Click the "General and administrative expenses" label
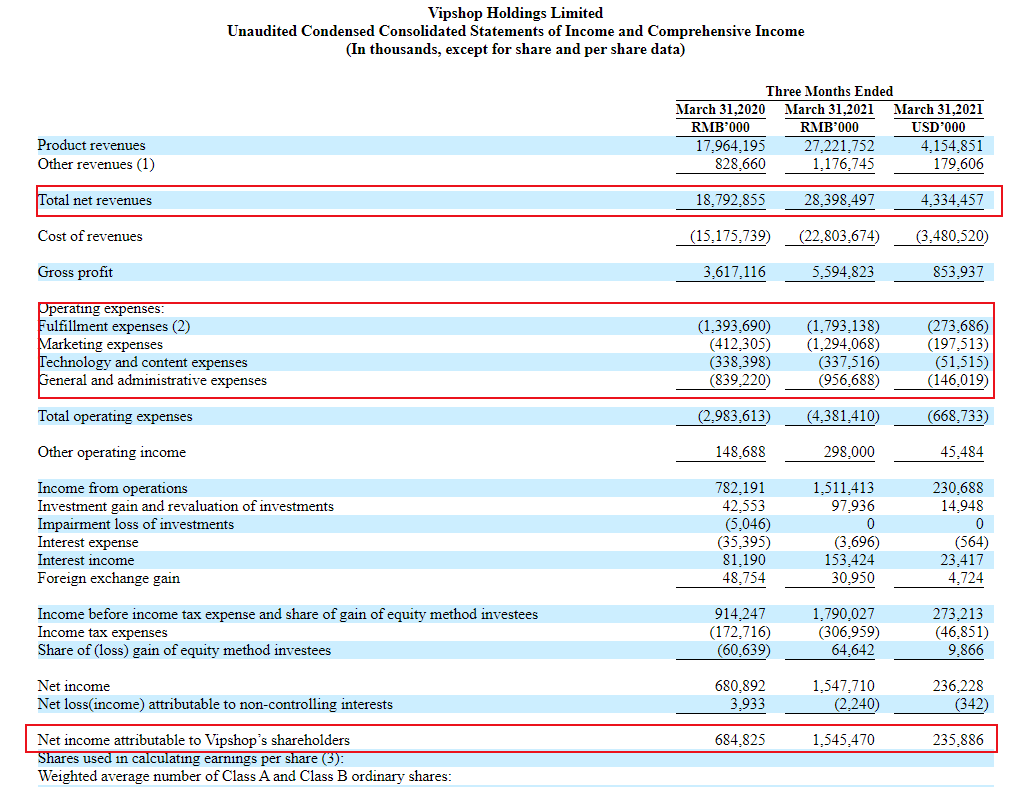 [152, 380]
